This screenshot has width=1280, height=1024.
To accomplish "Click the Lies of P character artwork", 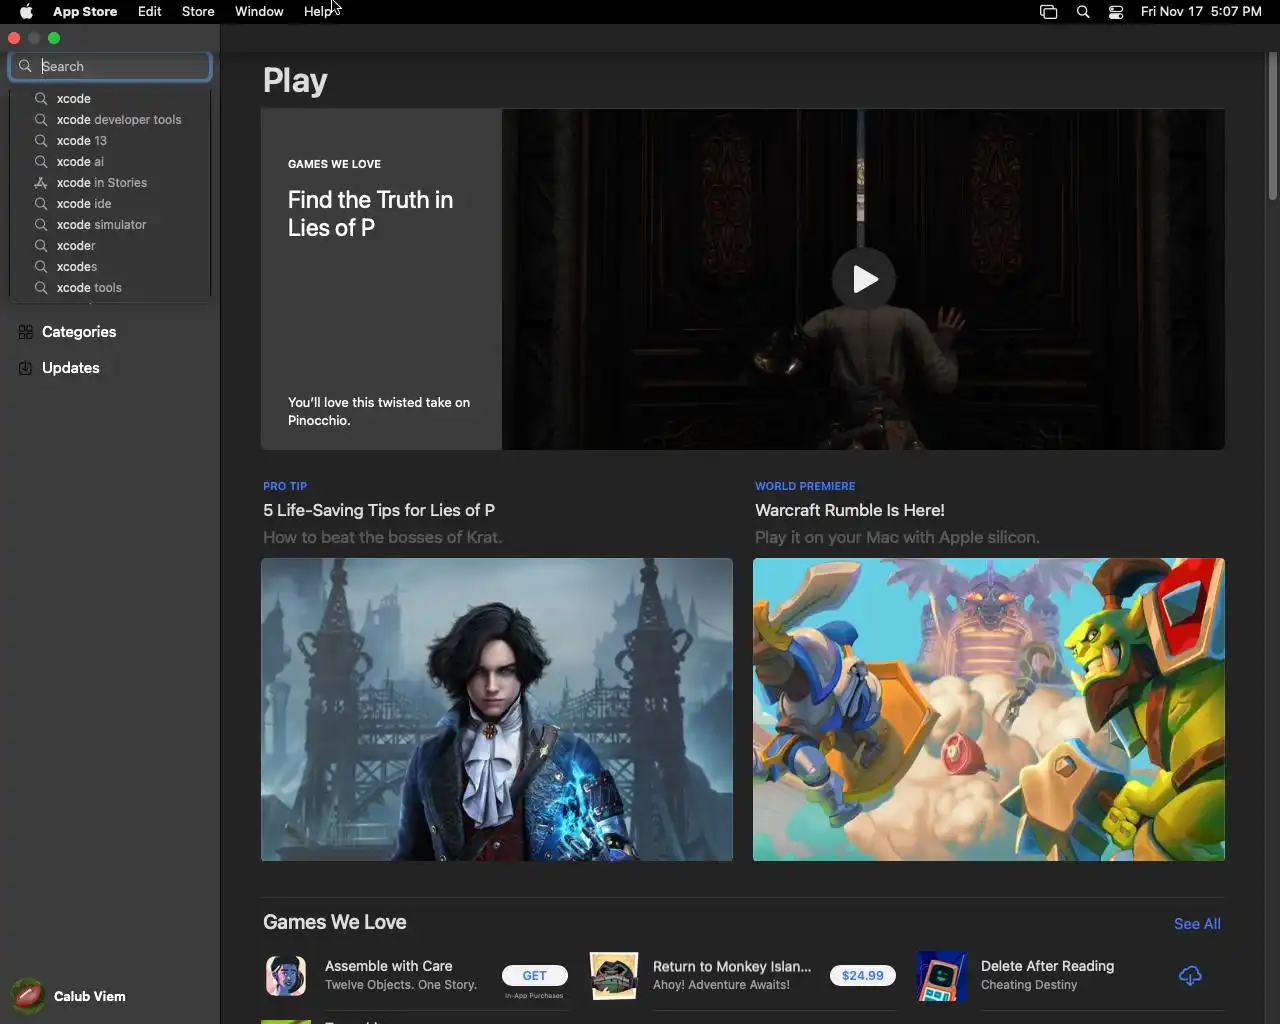I will (497, 710).
